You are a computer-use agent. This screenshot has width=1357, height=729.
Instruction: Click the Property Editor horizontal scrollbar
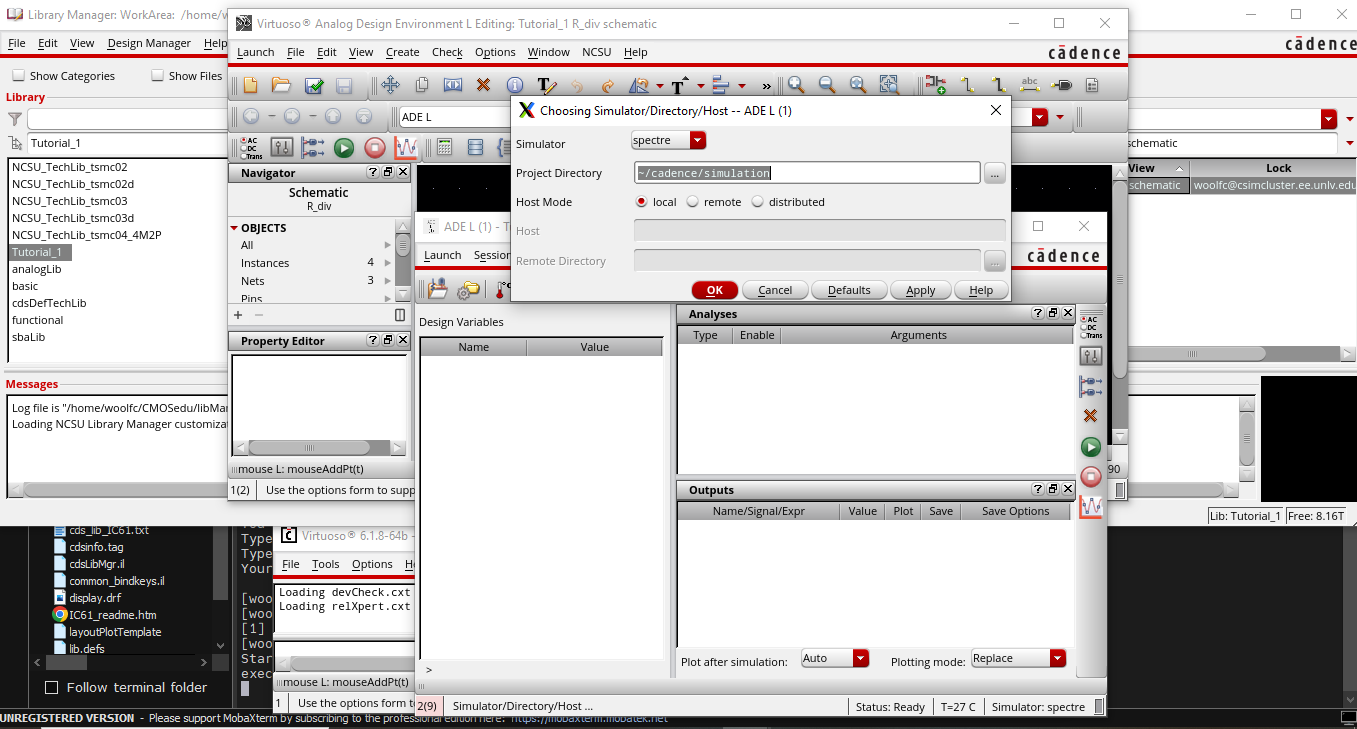pos(319,448)
